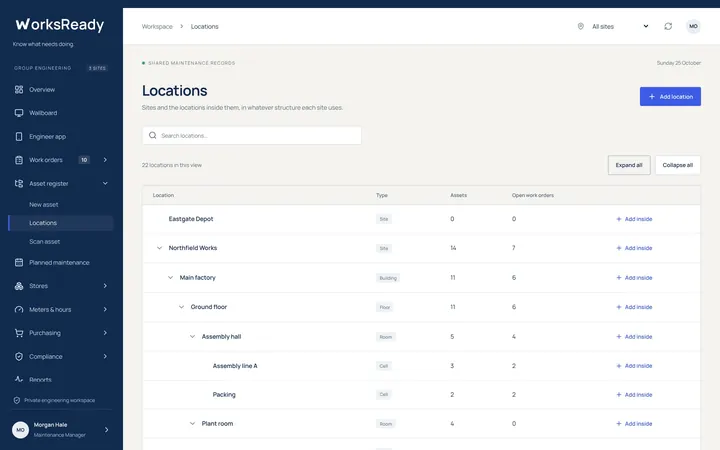Image resolution: width=720 pixels, height=450 pixels.
Task: Expand the Purchasing submenu chevron
Action: 105,333
